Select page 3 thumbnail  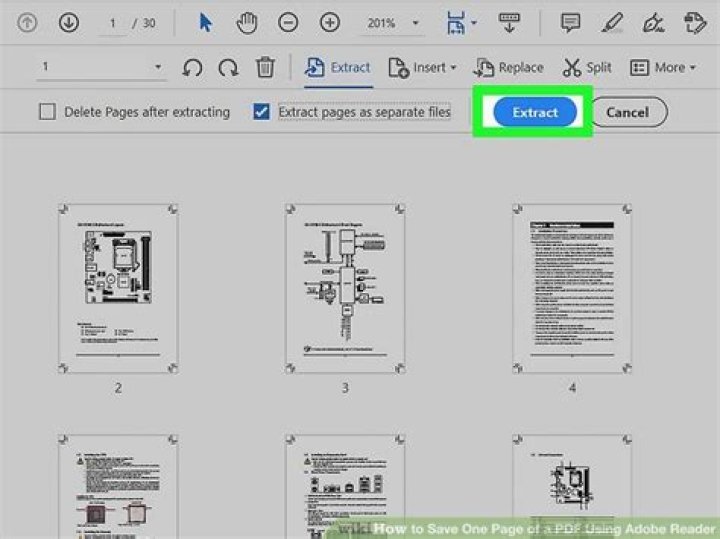345,289
